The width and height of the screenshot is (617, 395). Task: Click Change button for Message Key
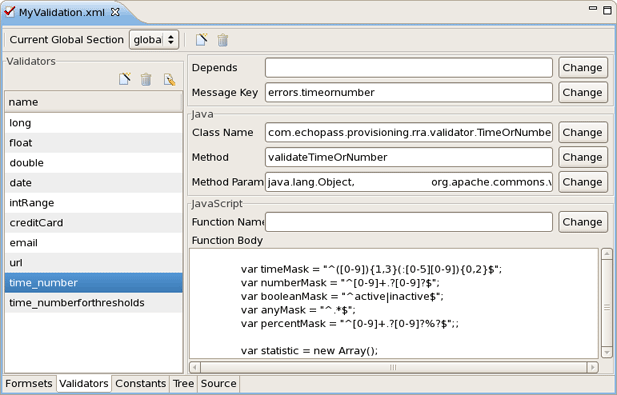click(582, 92)
